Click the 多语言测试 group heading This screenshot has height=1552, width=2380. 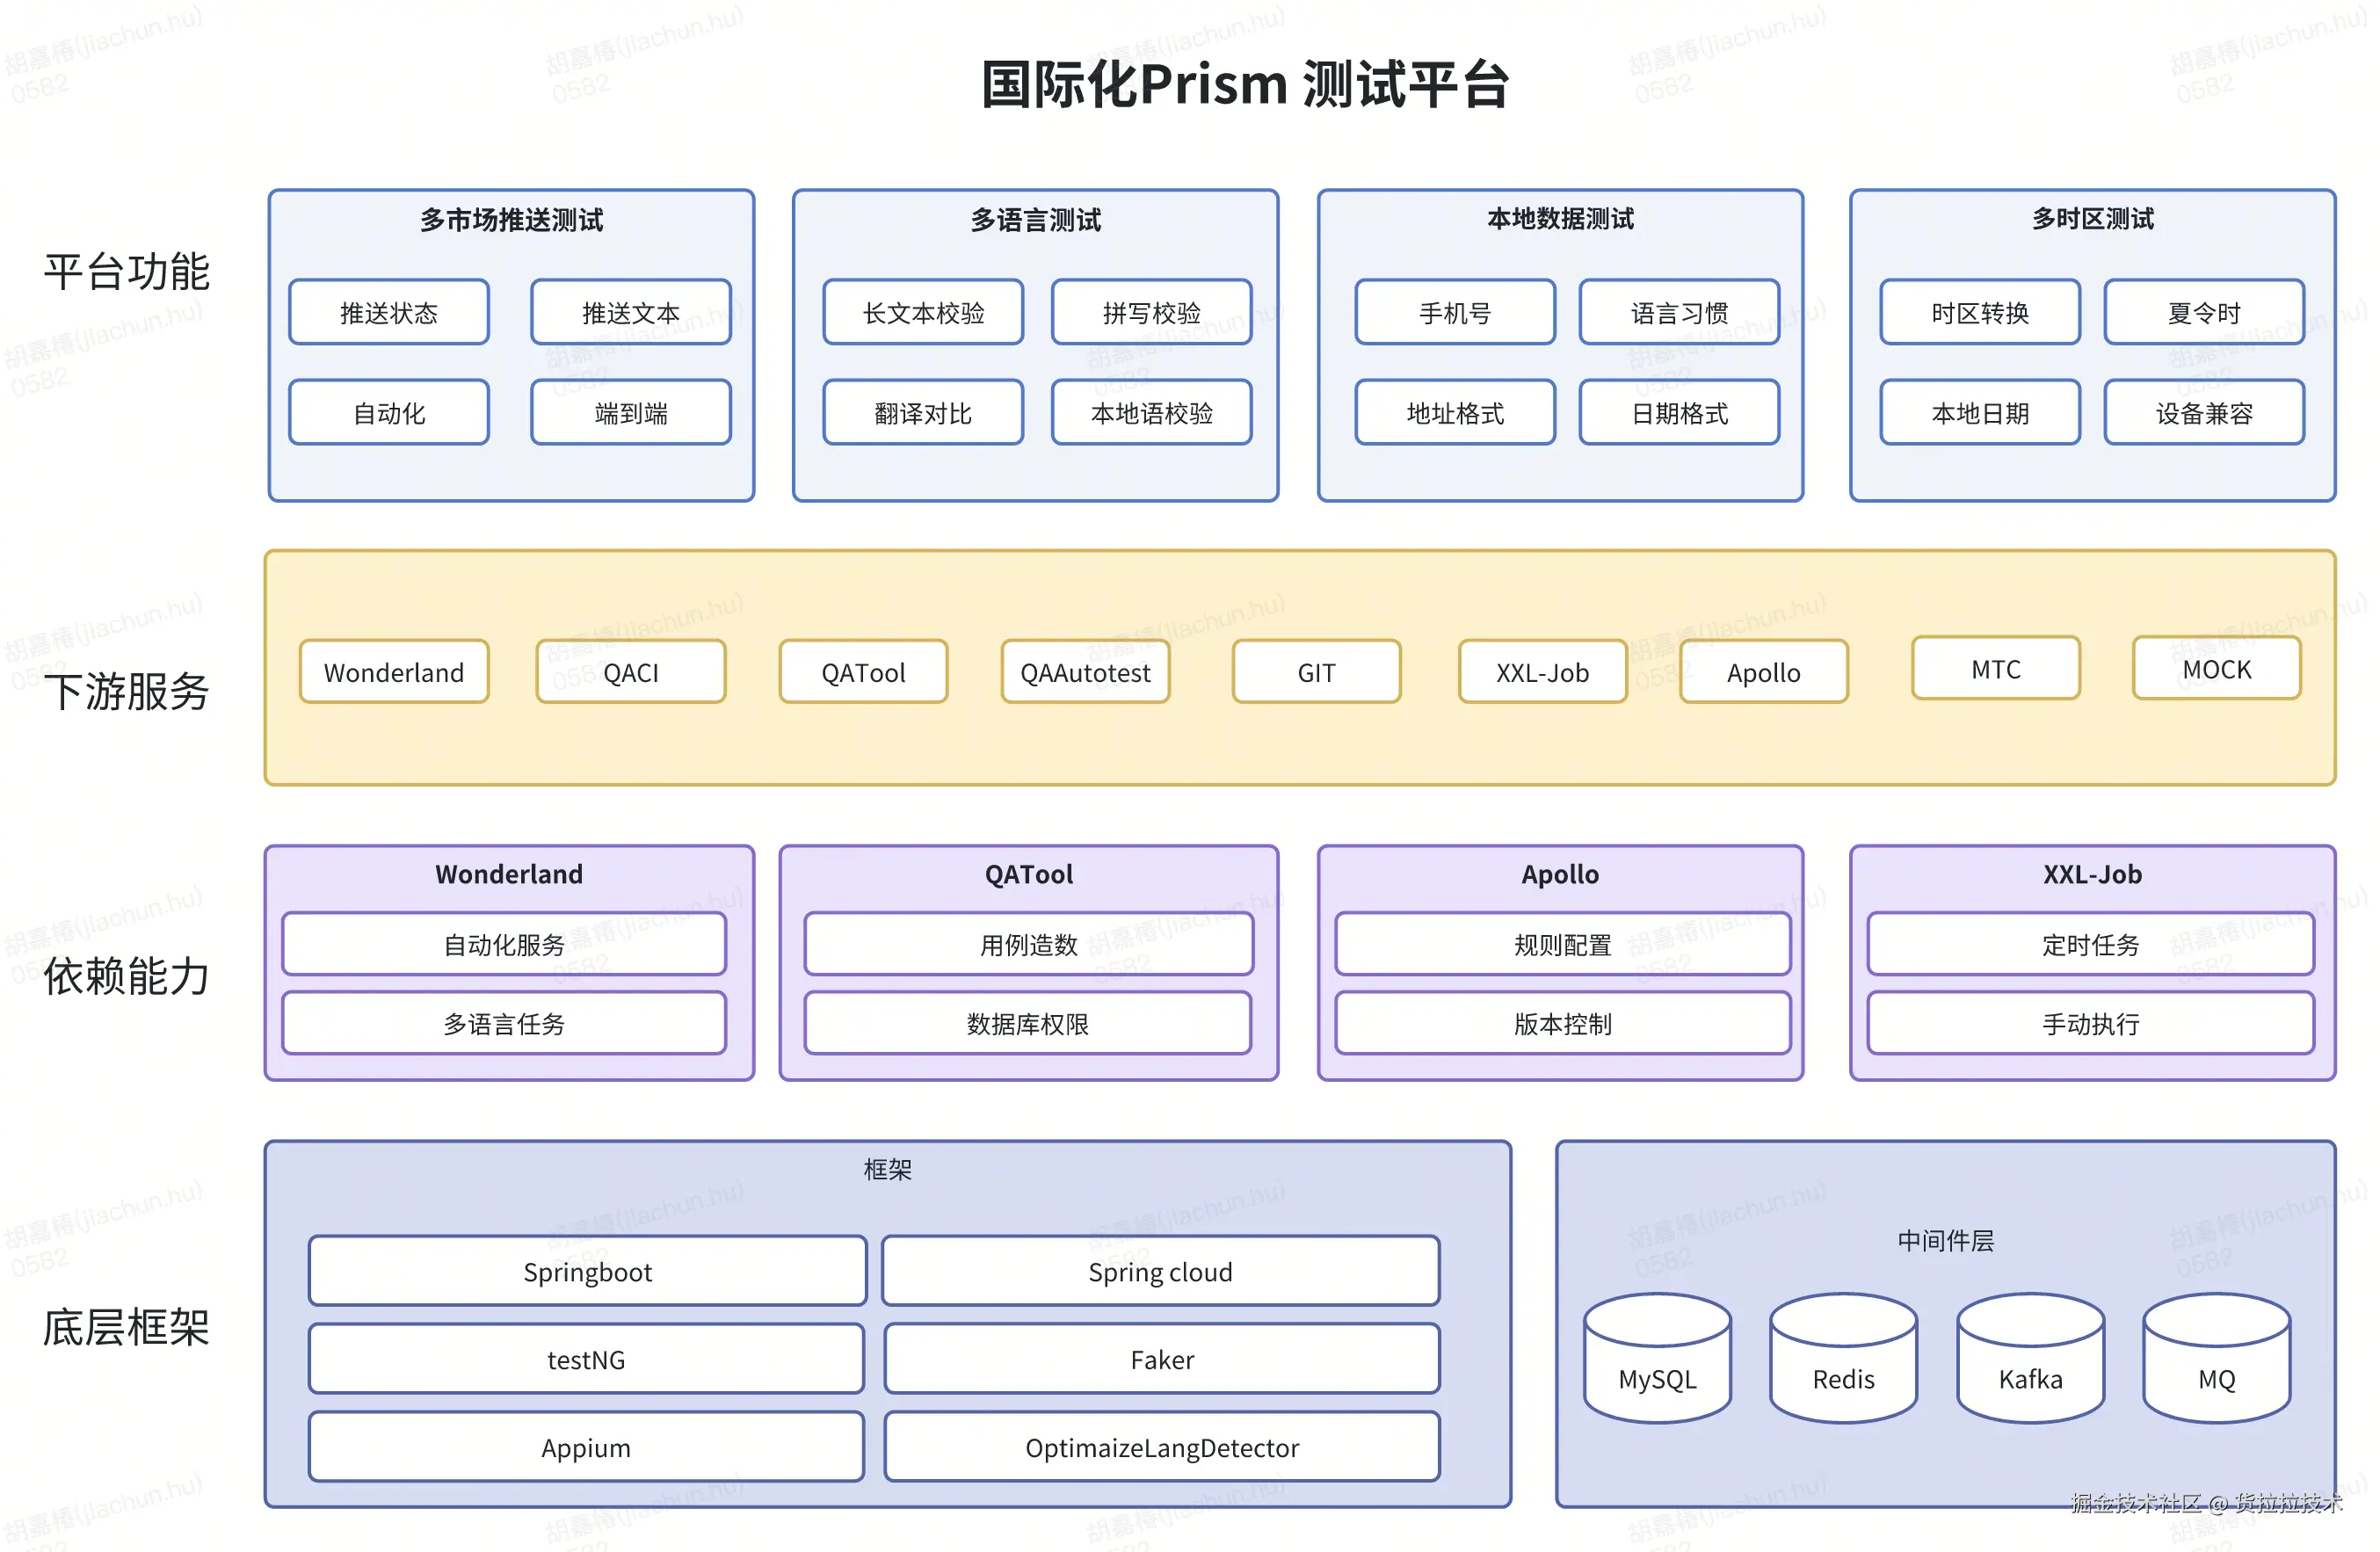pyautogui.click(x=1035, y=220)
